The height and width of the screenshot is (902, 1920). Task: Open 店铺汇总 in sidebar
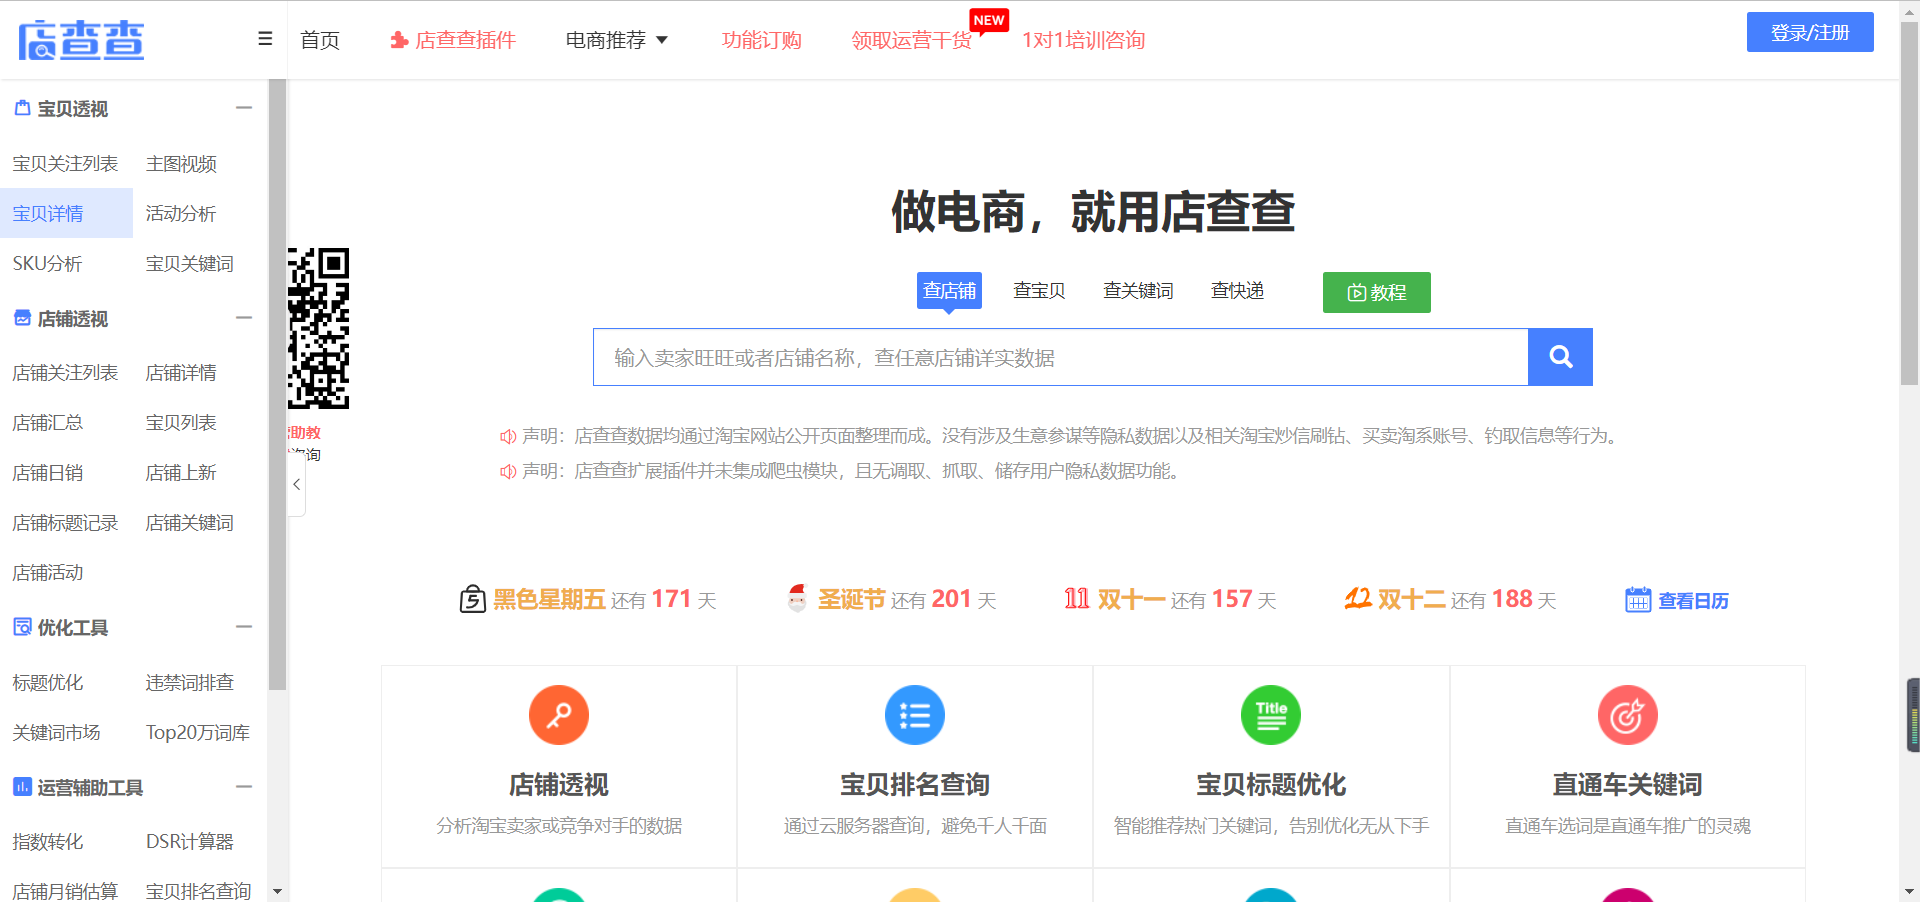48,422
